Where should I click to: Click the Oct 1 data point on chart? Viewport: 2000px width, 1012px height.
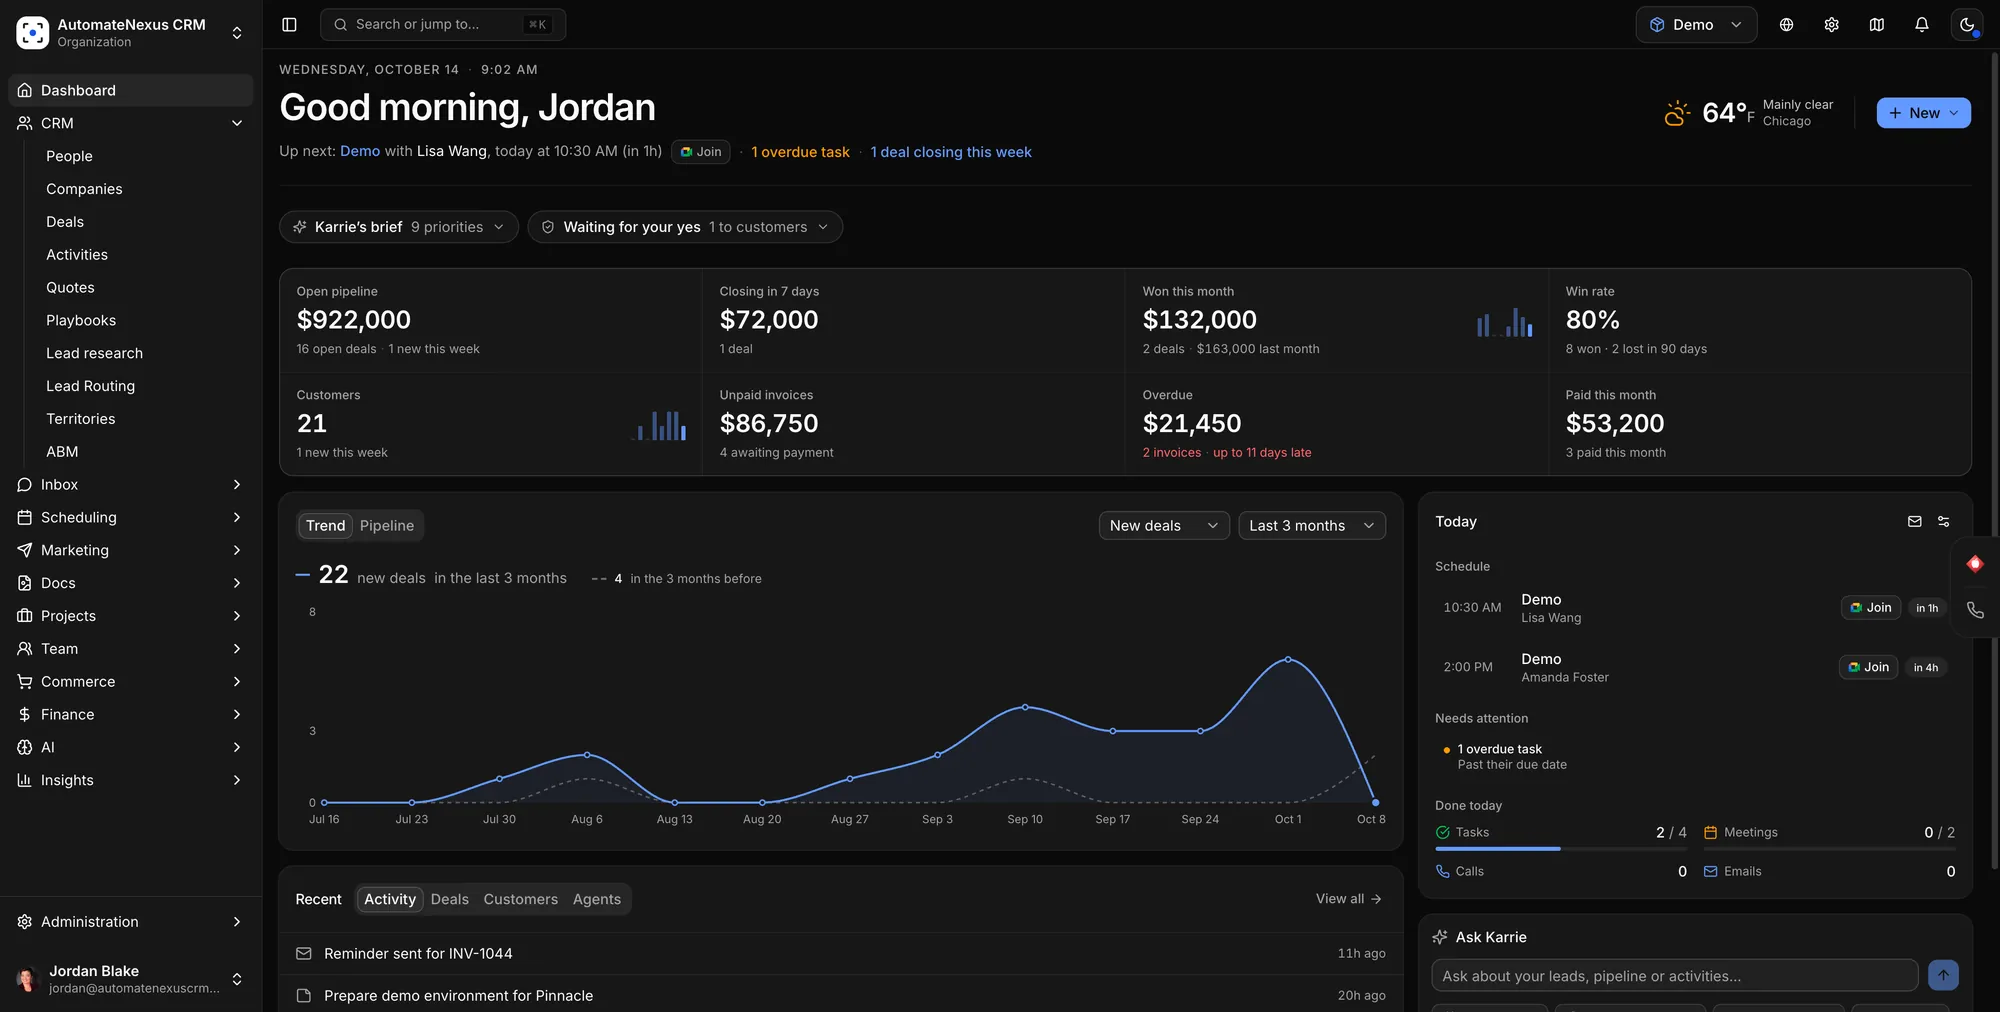tap(1288, 660)
